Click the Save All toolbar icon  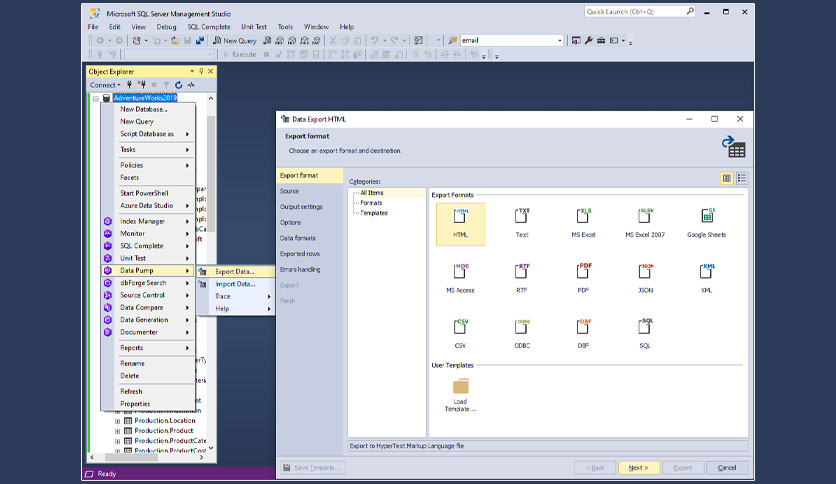click(200, 41)
